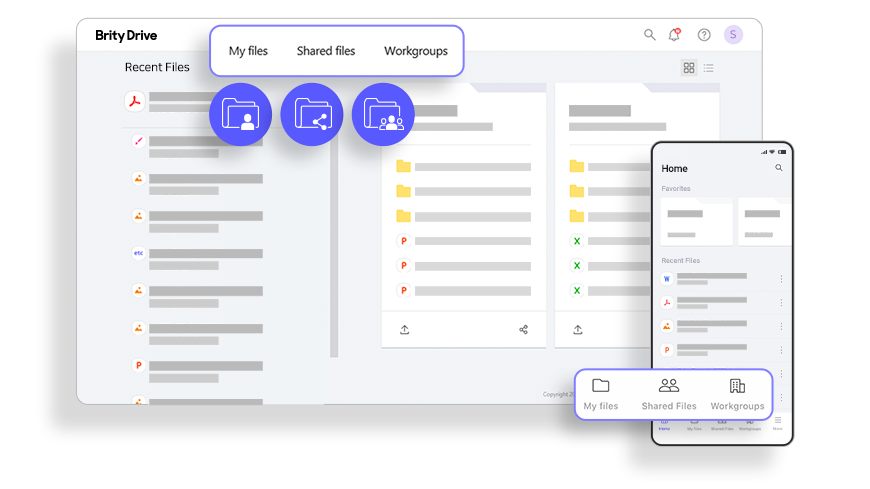Open help via the question mark icon
The image size is (870, 489).
click(704, 35)
